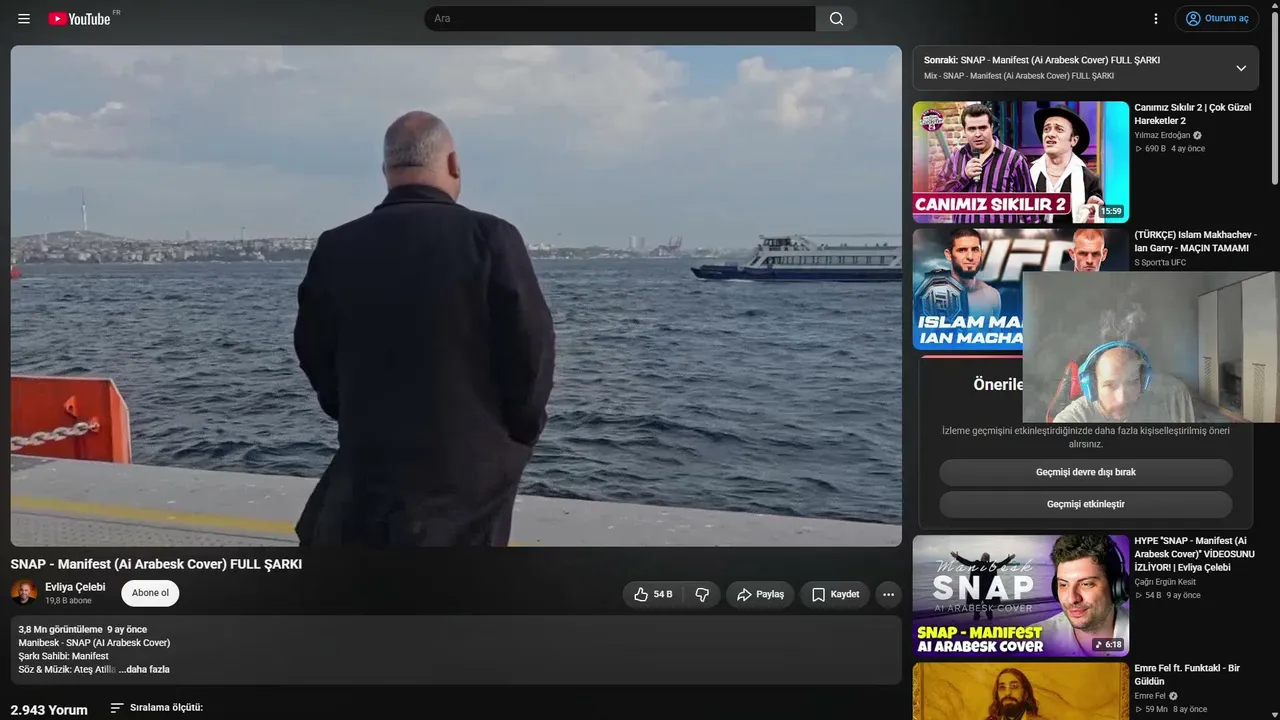Viewport: 1280px width, 720px height.
Task: Open the three-dot settings menu in header
Action: 1156,19
